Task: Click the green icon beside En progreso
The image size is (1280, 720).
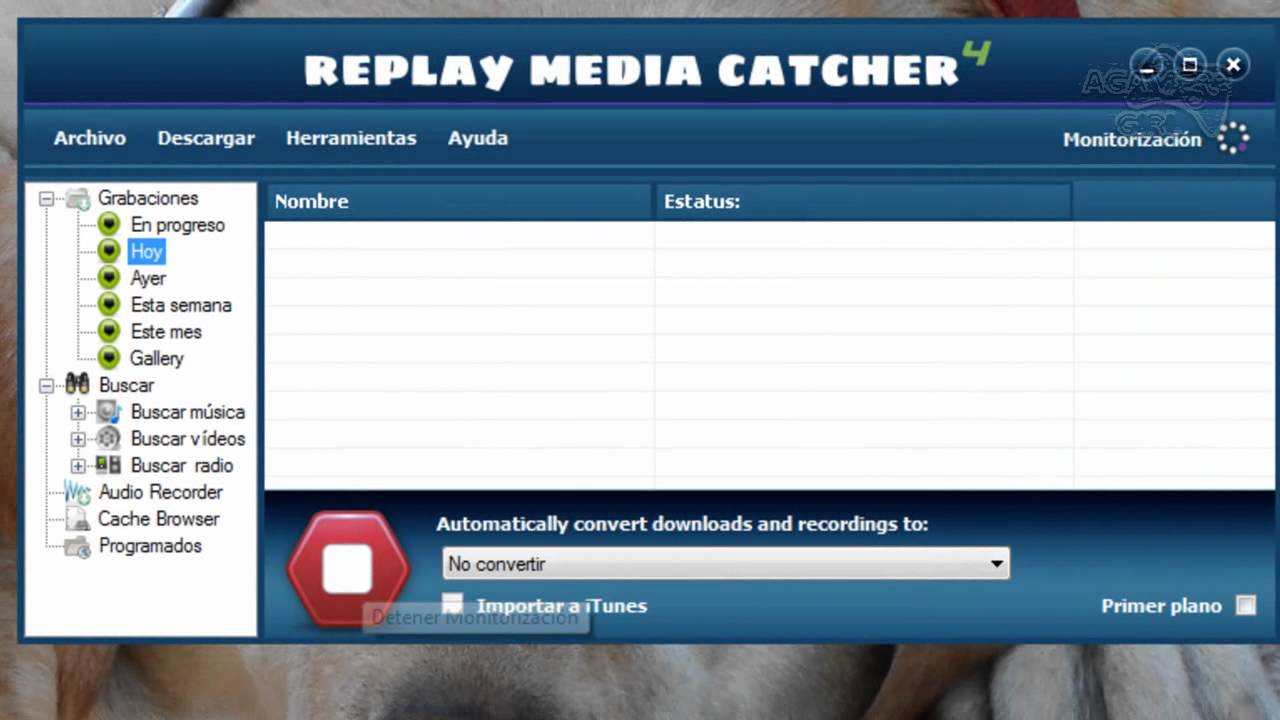Action: pos(109,224)
